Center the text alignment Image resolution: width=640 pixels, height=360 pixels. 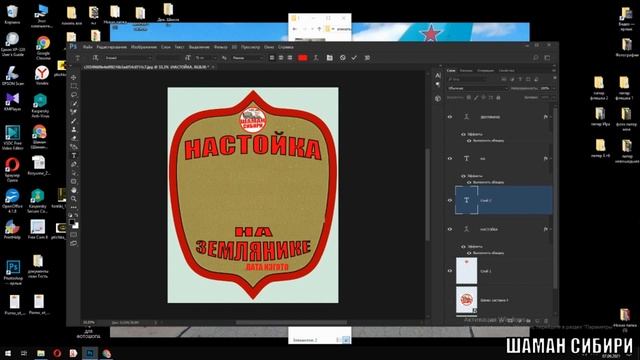tap(281, 58)
